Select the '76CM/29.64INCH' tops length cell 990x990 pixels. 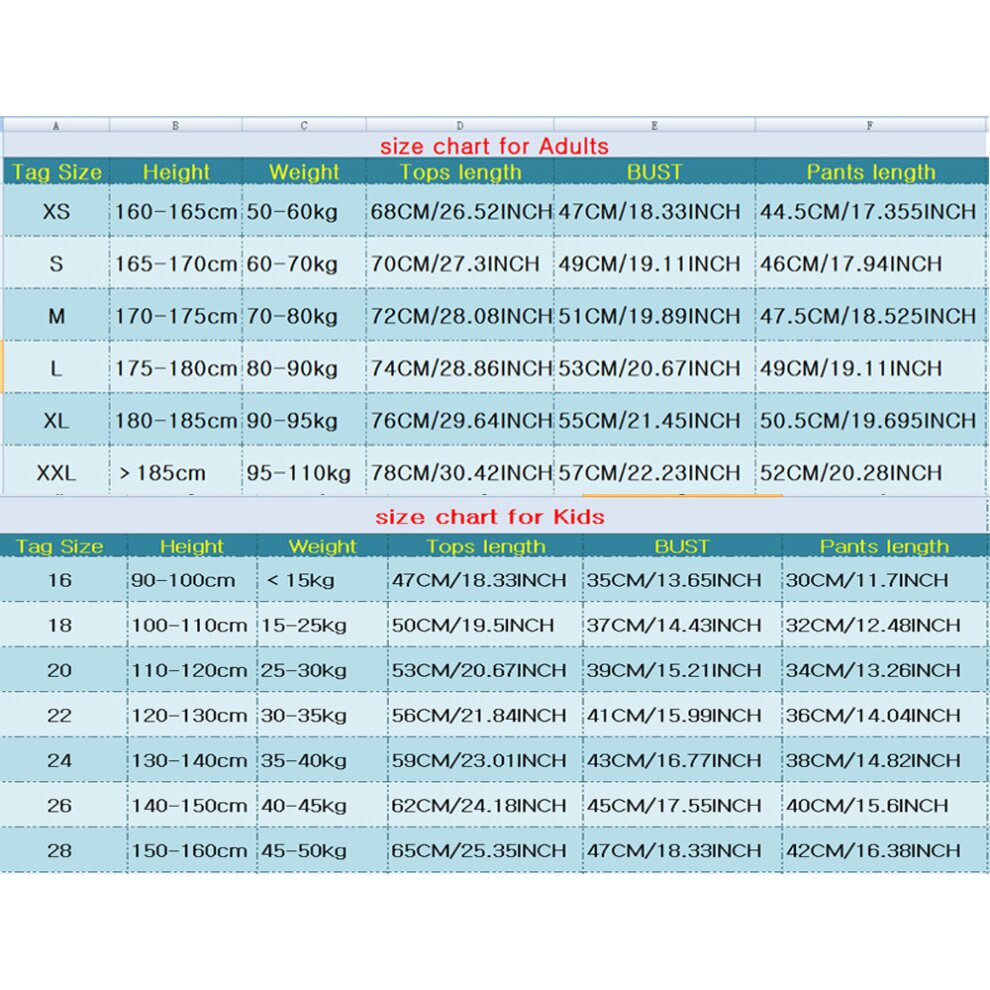click(460, 420)
